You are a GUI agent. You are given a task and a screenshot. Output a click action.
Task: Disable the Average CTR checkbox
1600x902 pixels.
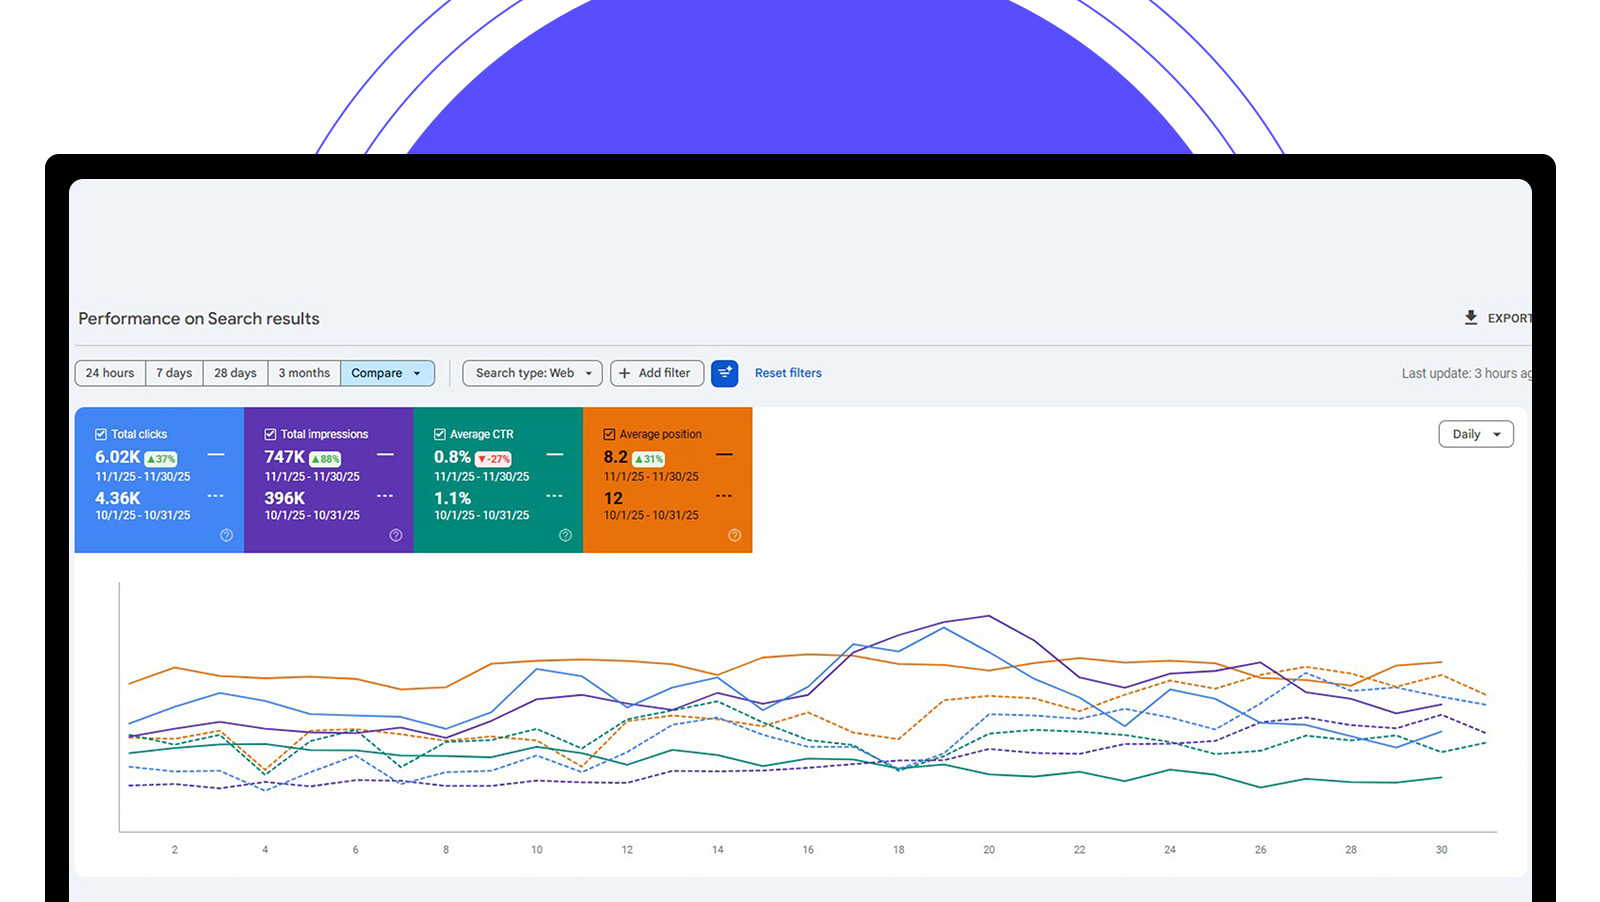click(440, 434)
